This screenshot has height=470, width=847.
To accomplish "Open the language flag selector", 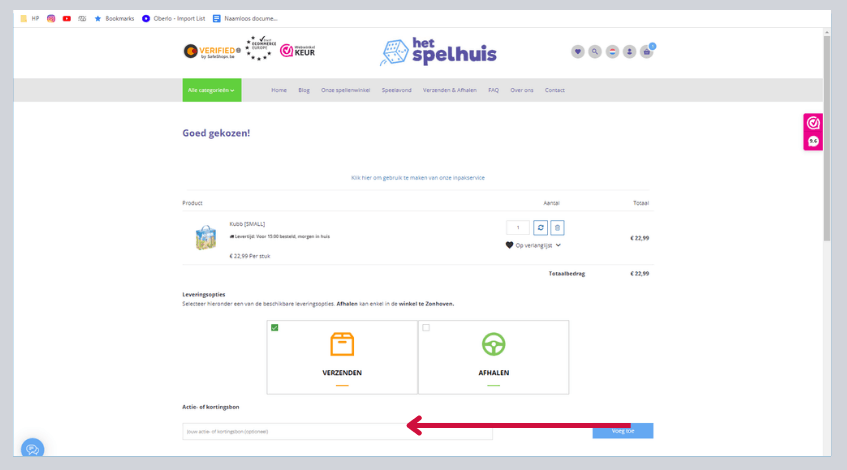I will coord(612,51).
